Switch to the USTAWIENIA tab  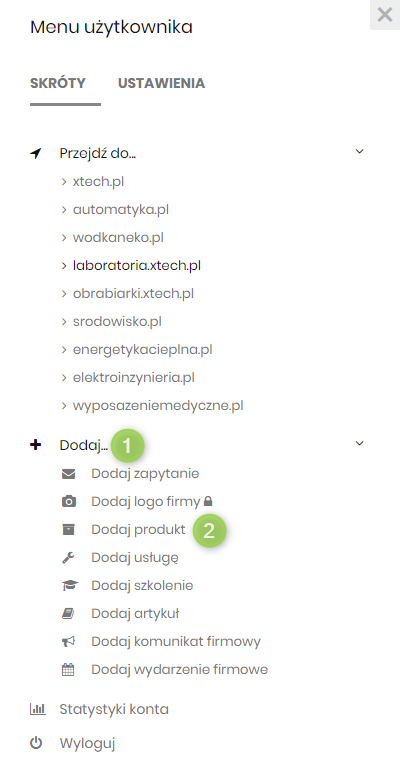click(x=161, y=83)
